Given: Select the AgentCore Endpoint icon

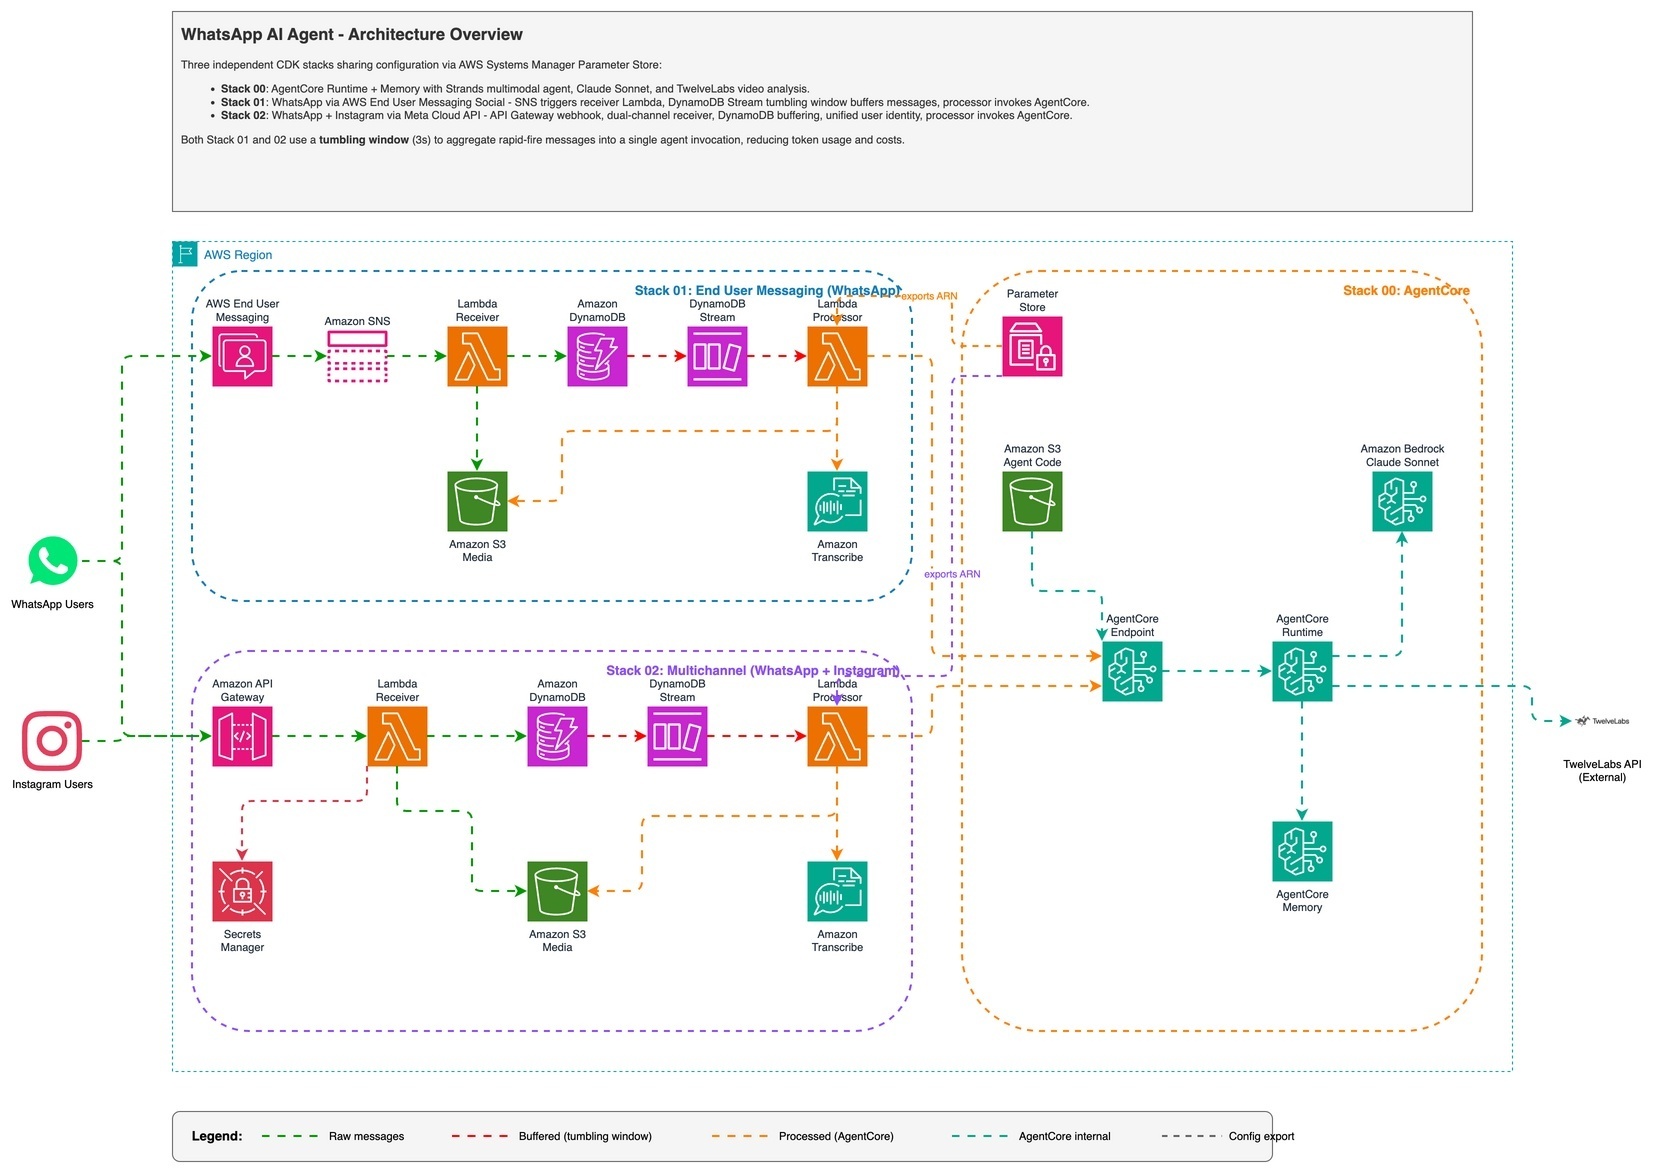Looking at the screenshot, I should (x=1132, y=671).
